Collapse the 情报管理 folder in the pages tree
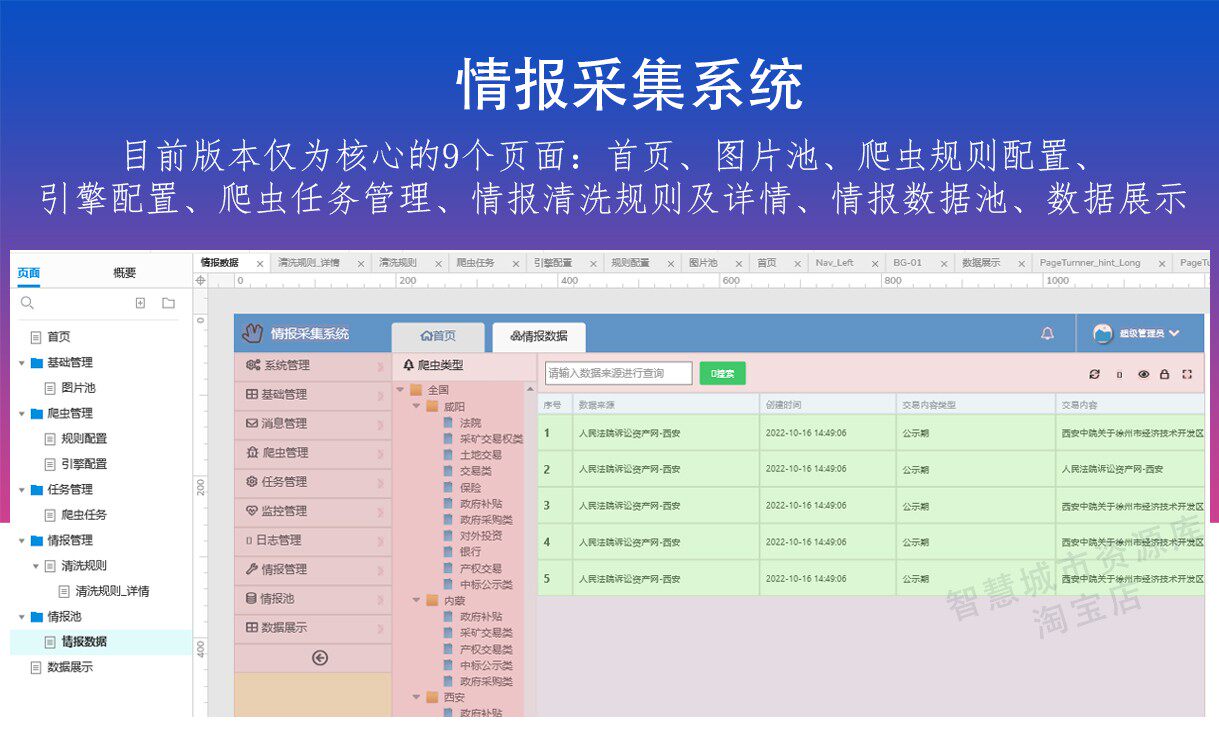 pyautogui.click(x=22, y=540)
